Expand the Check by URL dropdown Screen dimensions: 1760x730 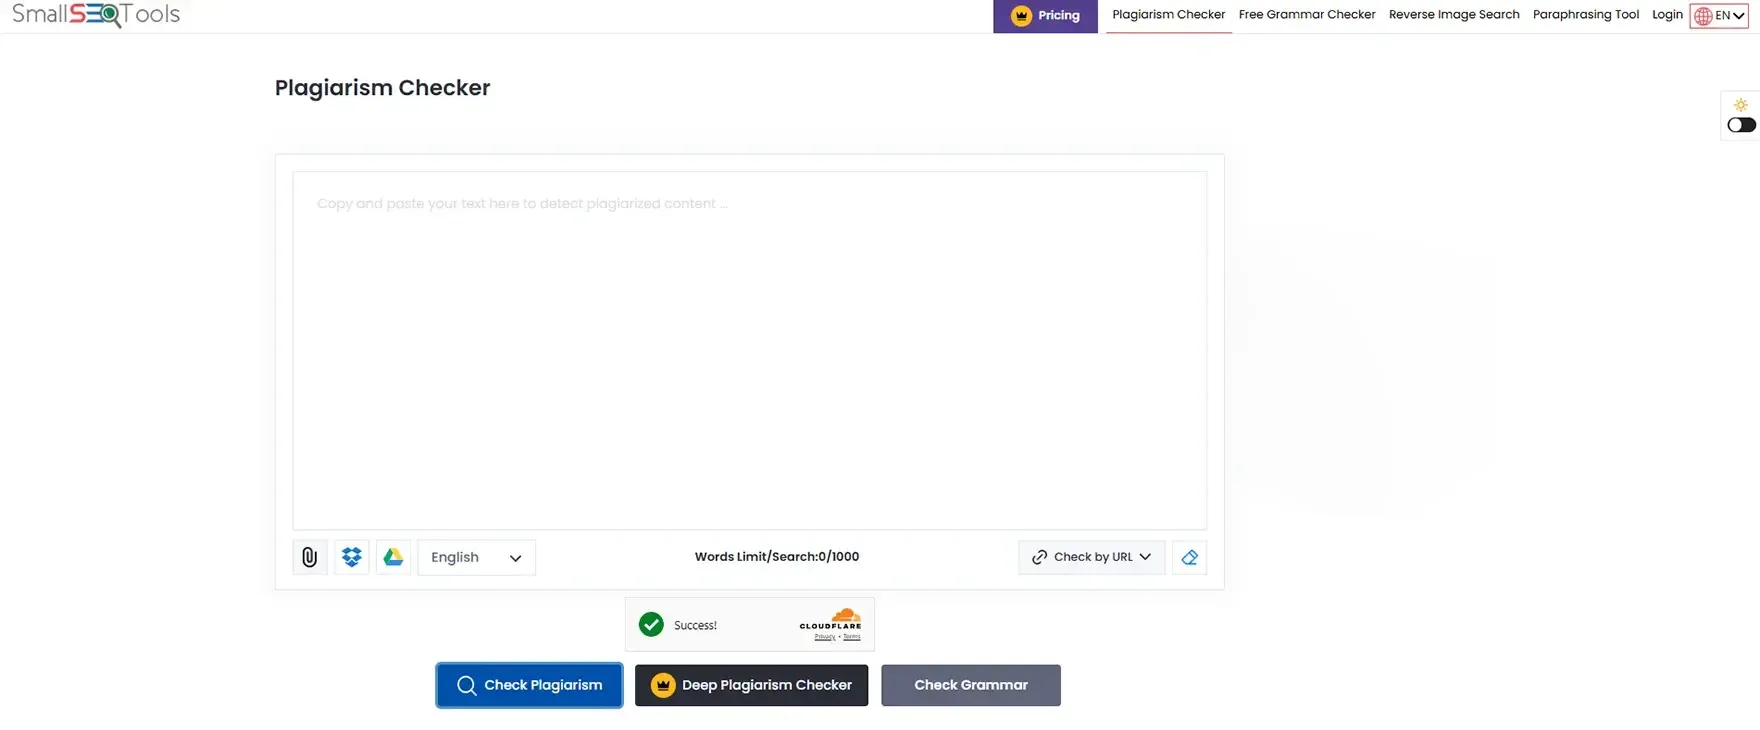(1091, 557)
